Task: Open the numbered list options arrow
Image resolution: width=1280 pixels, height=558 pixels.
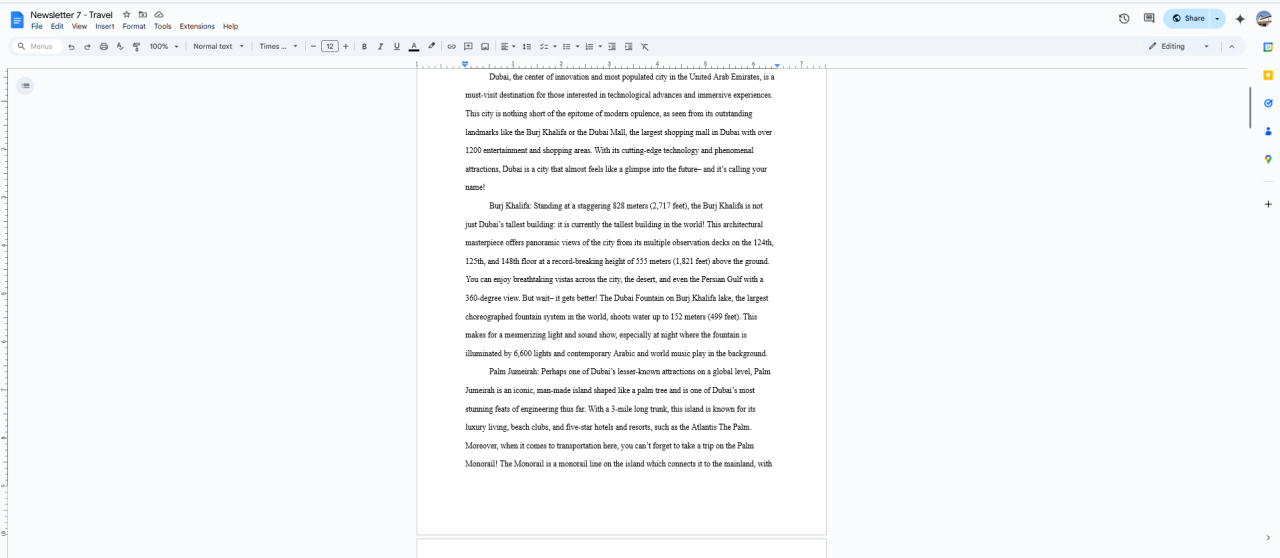Action: pos(600,47)
